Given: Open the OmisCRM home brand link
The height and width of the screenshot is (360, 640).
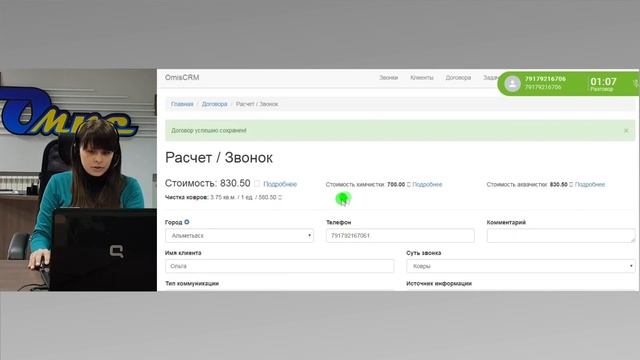Looking at the screenshot, I should tap(182, 78).
